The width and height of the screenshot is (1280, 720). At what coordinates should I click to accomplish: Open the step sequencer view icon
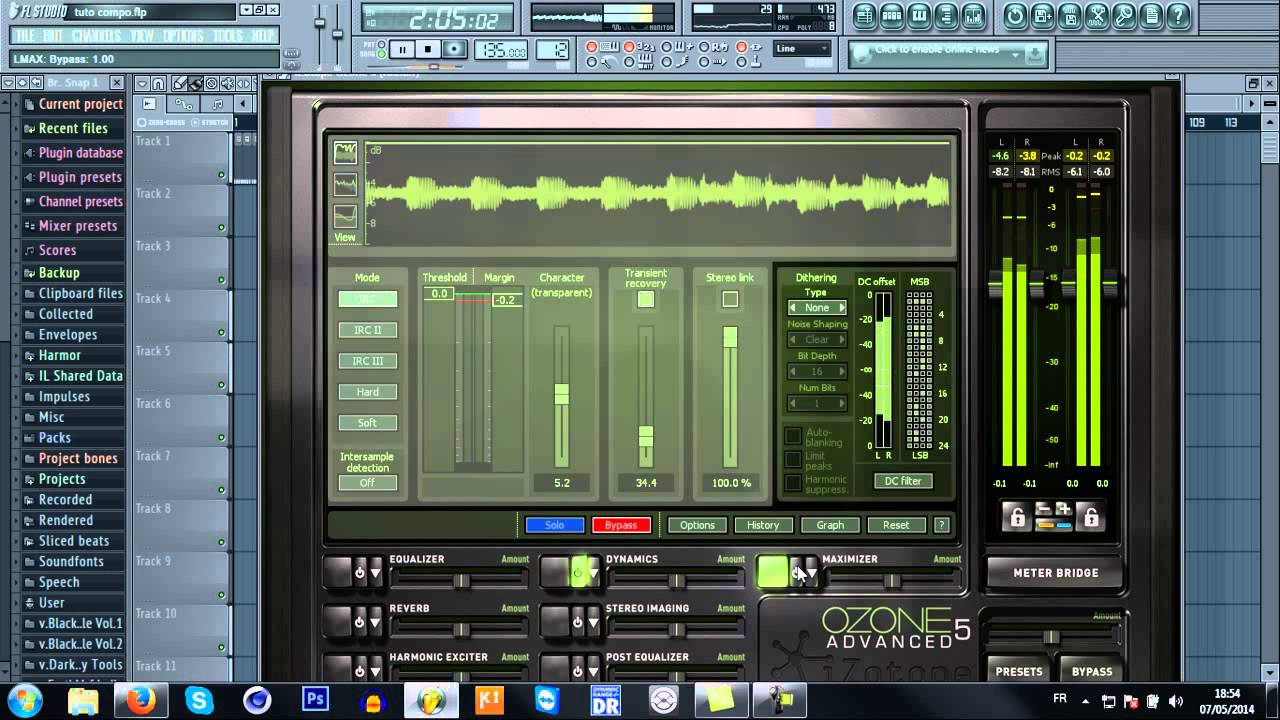[891, 16]
